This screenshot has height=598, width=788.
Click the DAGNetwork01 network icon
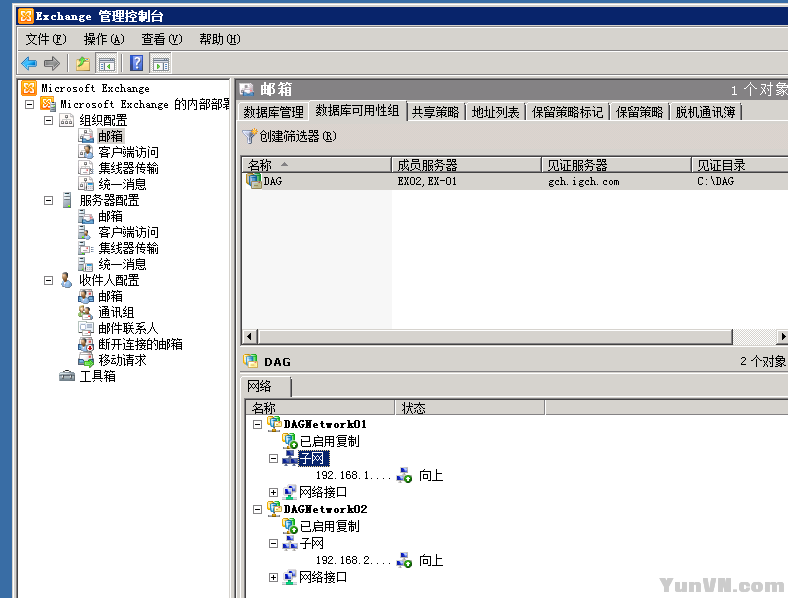(x=274, y=424)
